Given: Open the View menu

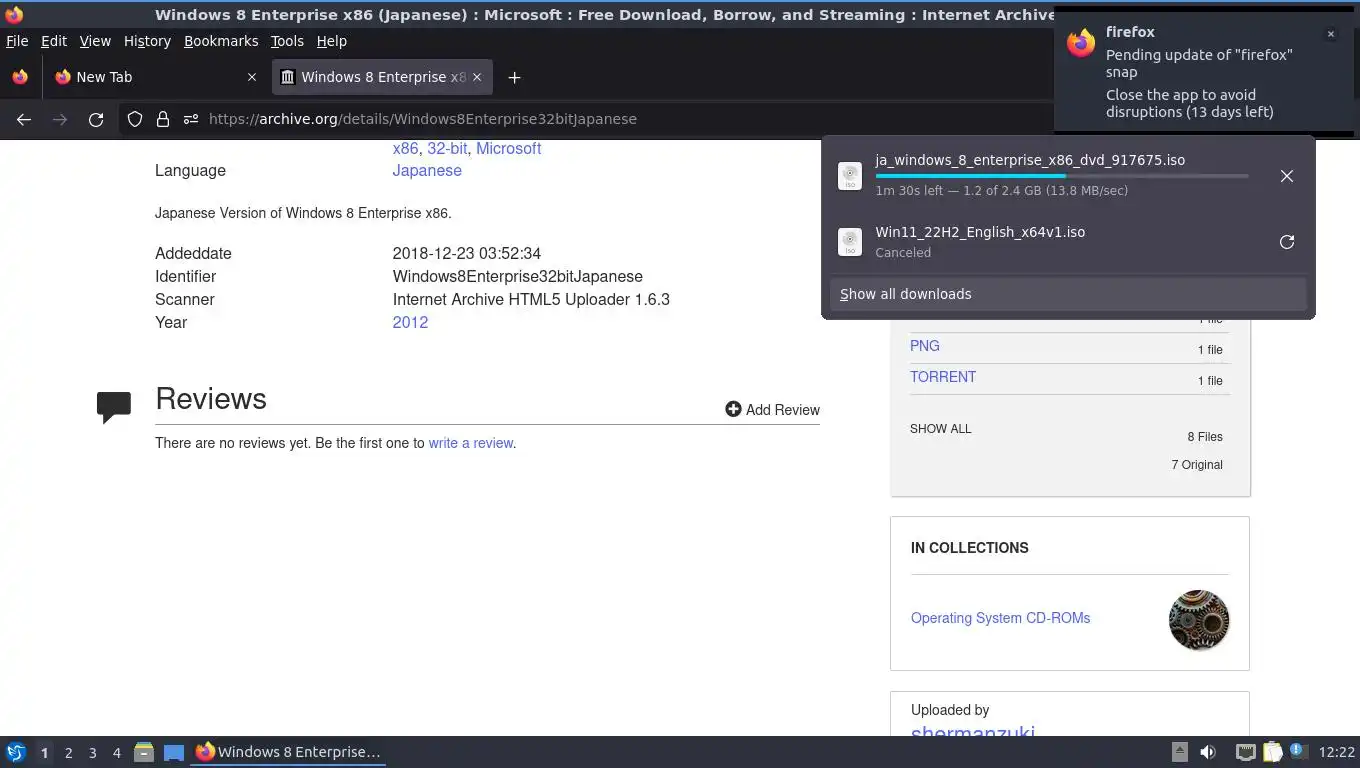Looking at the screenshot, I should coord(95,41).
